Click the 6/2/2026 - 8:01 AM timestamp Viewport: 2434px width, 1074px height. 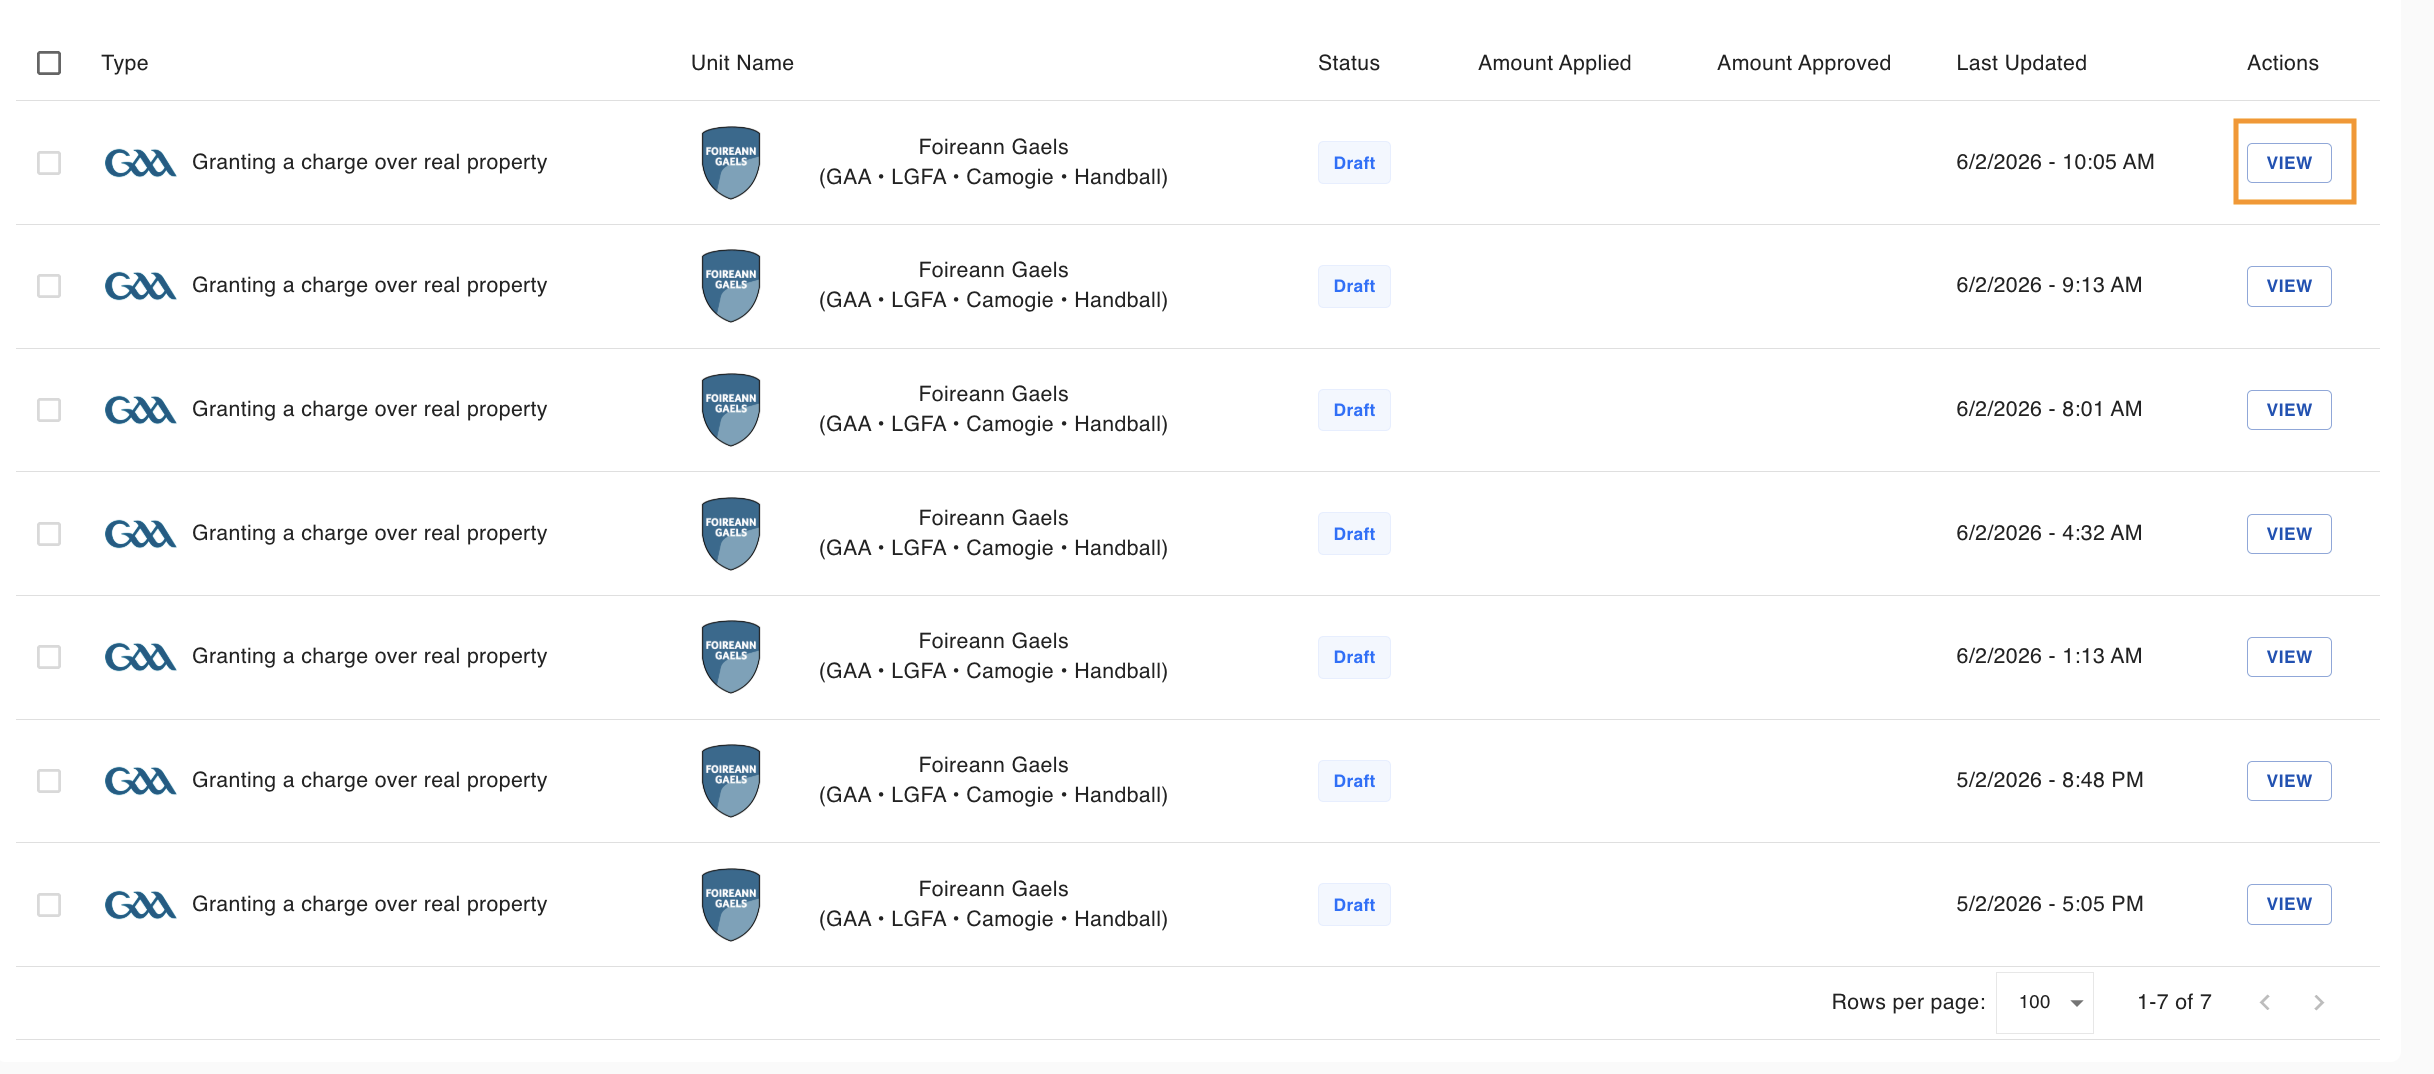(2049, 409)
